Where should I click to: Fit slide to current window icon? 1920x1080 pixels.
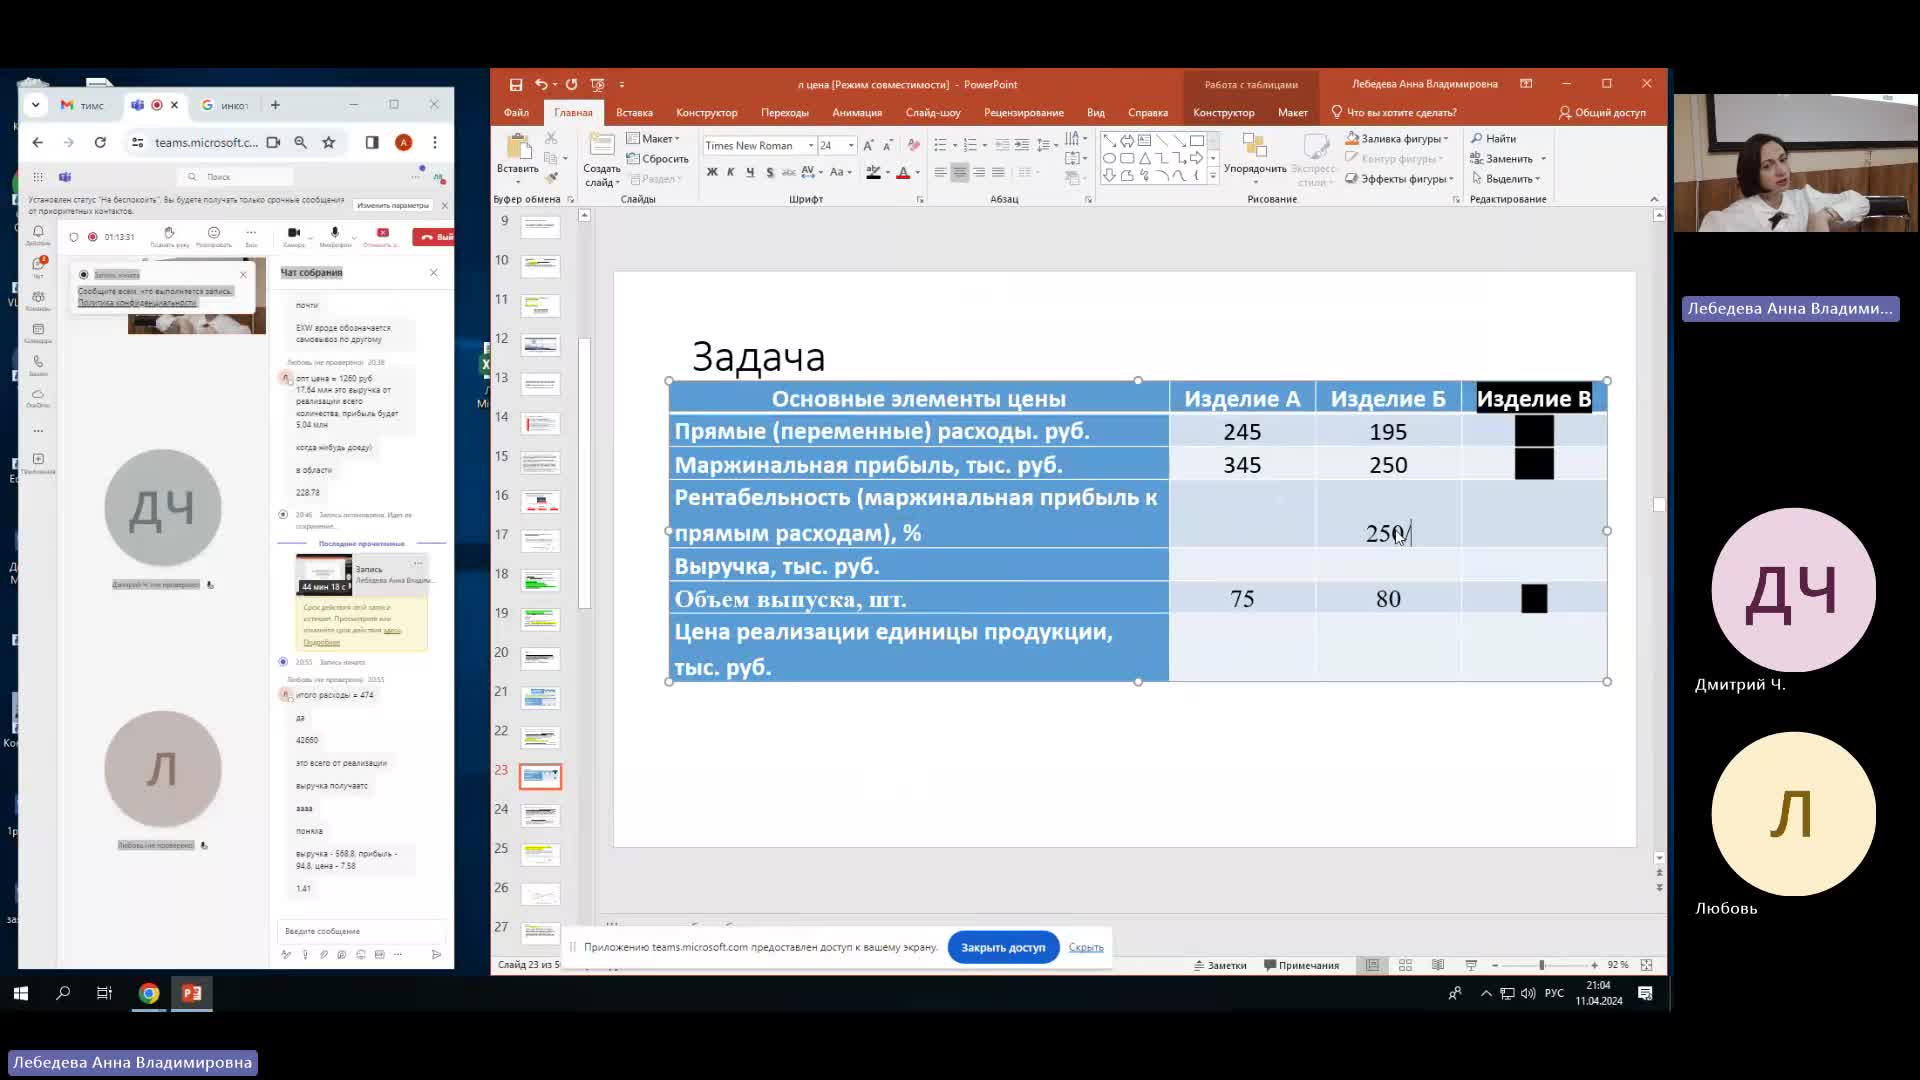pyautogui.click(x=1646, y=965)
